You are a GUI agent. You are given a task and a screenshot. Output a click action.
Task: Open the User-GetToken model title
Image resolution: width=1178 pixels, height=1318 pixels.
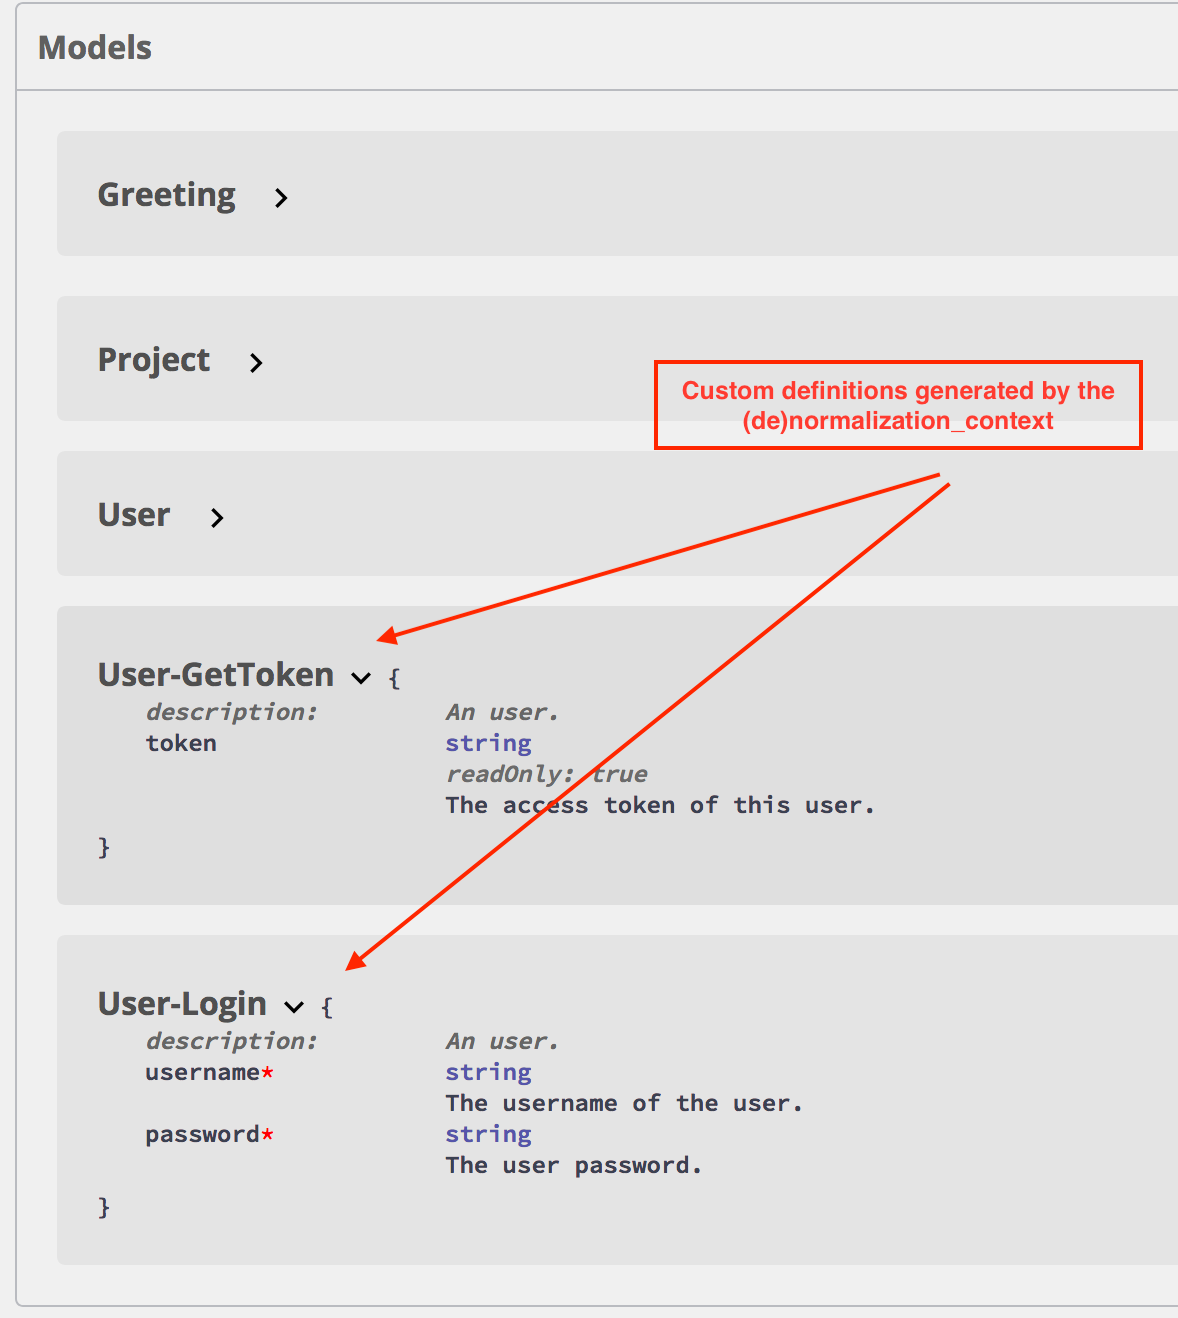(215, 675)
